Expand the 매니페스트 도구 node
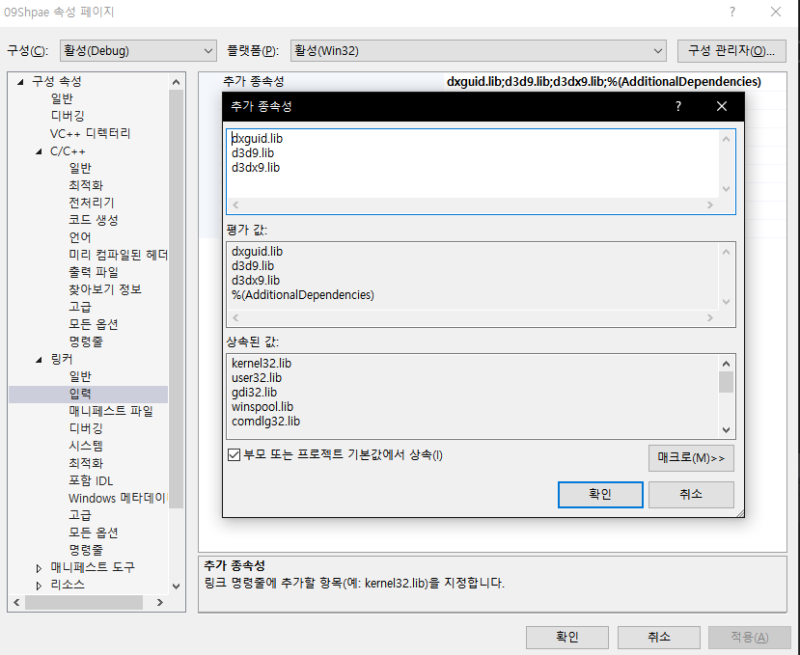 [x=39, y=567]
